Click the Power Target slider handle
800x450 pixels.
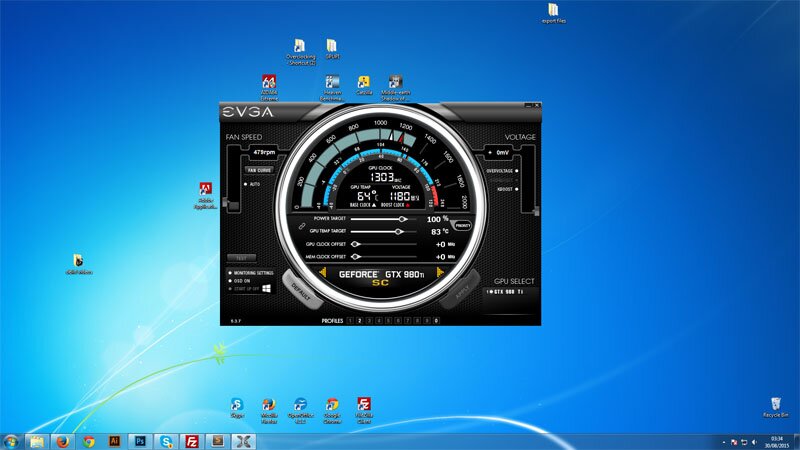coord(403,219)
